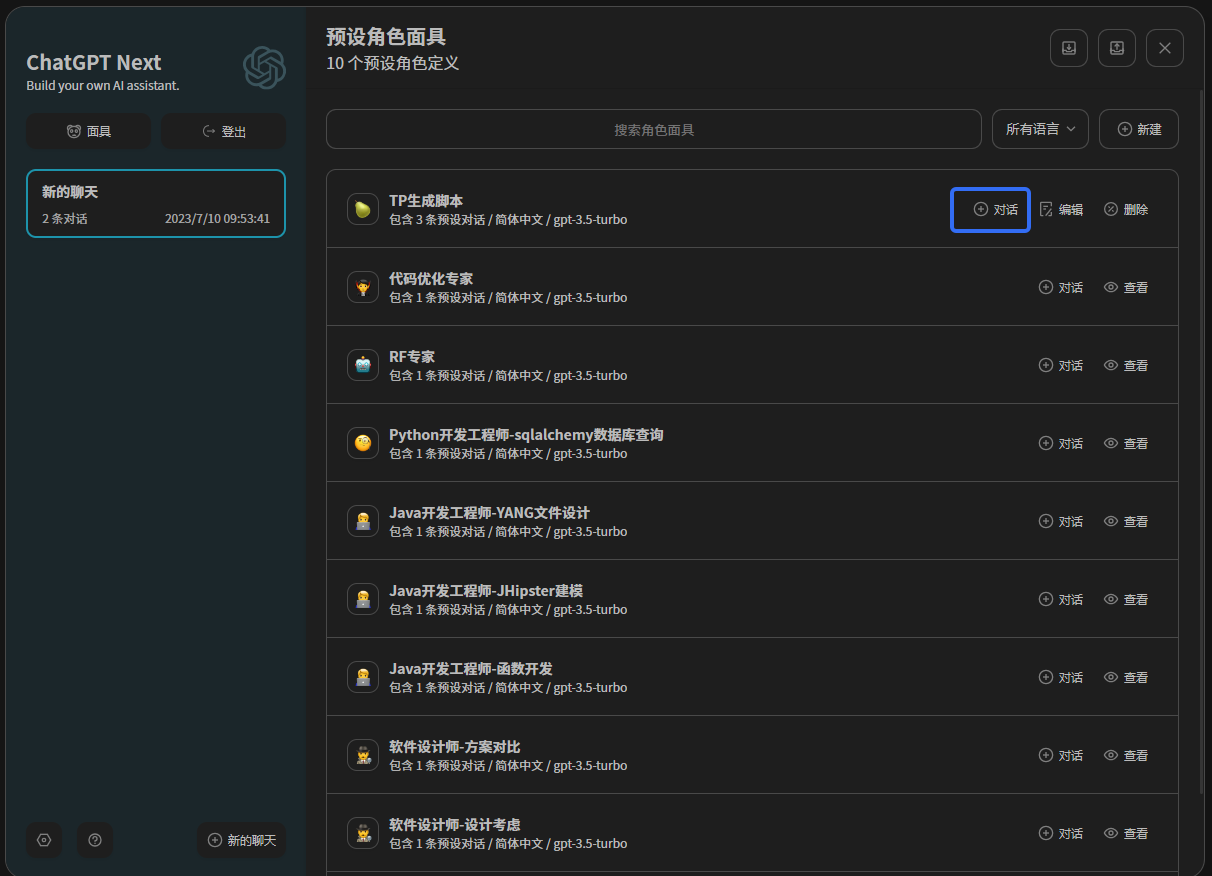Click the Python开发工程师 mask avatar icon

tap(362, 443)
